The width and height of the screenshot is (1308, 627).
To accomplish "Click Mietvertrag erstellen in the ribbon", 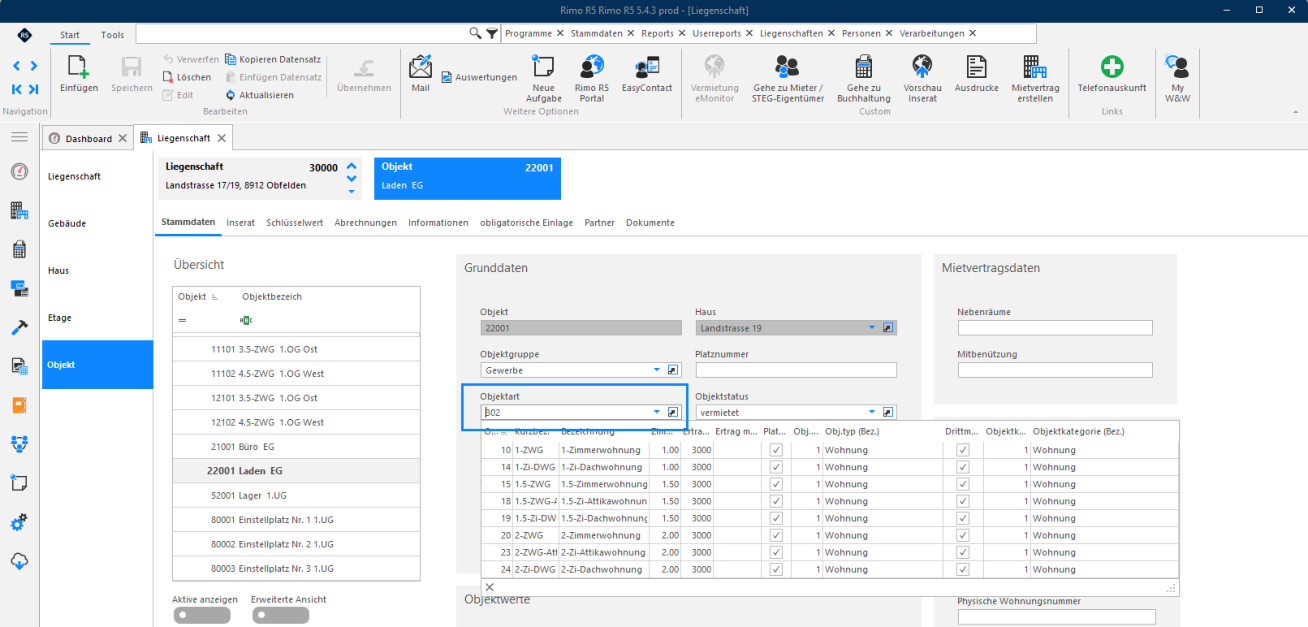I will tap(1035, 67).
